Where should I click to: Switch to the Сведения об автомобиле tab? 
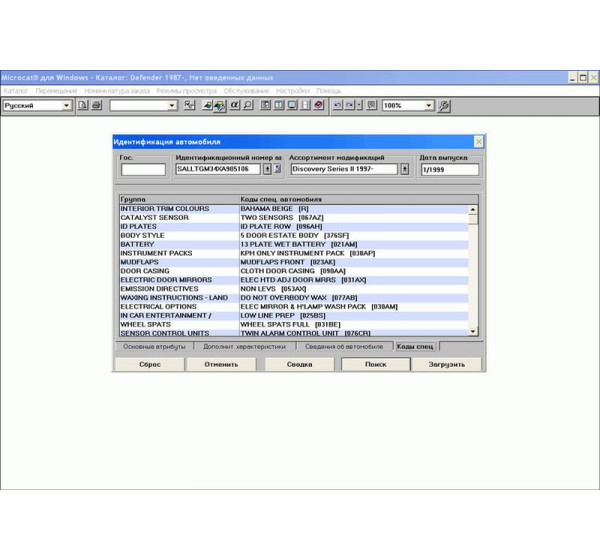tap(343, 346)
